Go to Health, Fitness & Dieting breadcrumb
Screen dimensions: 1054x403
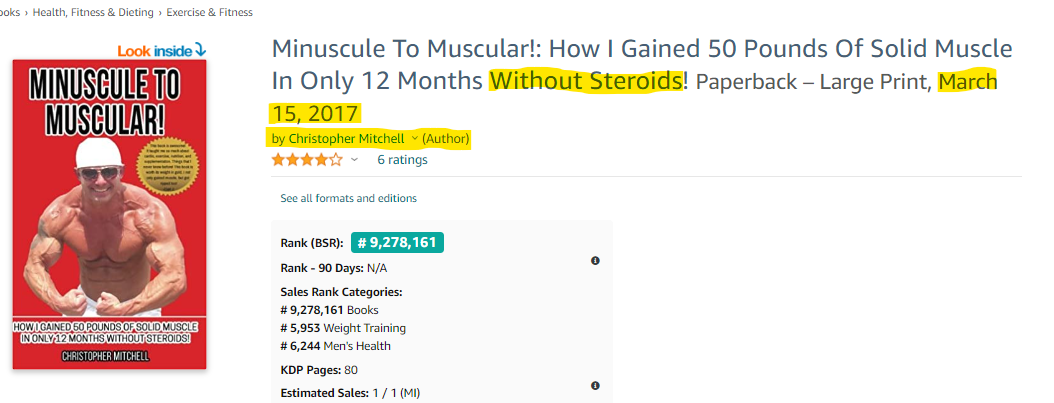tap(93, 12)
